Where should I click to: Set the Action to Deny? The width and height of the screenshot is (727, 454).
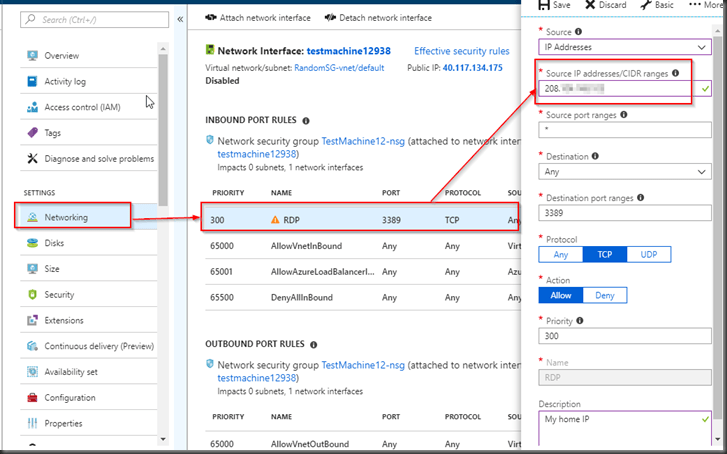click(604, 295)
